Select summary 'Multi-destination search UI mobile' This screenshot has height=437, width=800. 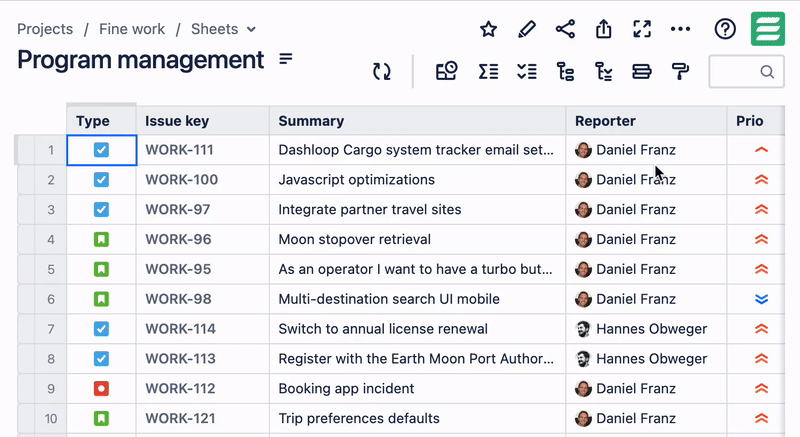click(389, 299)
